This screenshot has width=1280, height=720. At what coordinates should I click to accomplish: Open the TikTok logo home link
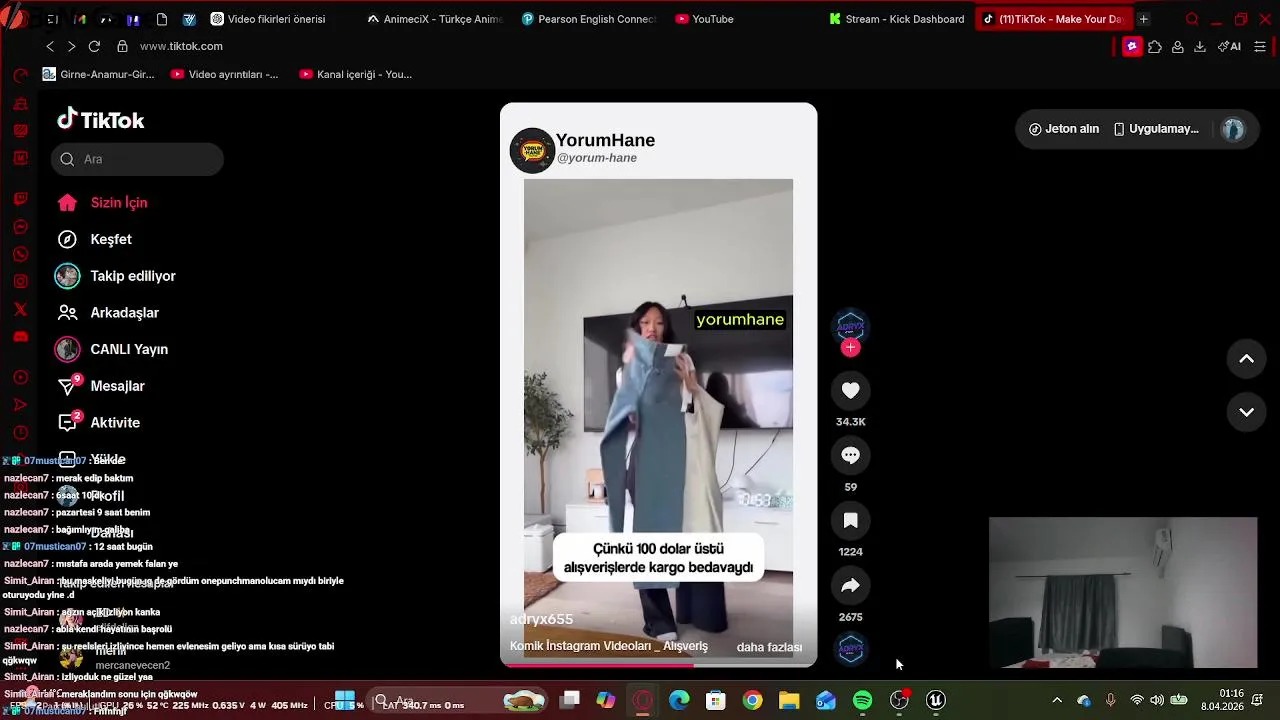(x=101, y=120)
